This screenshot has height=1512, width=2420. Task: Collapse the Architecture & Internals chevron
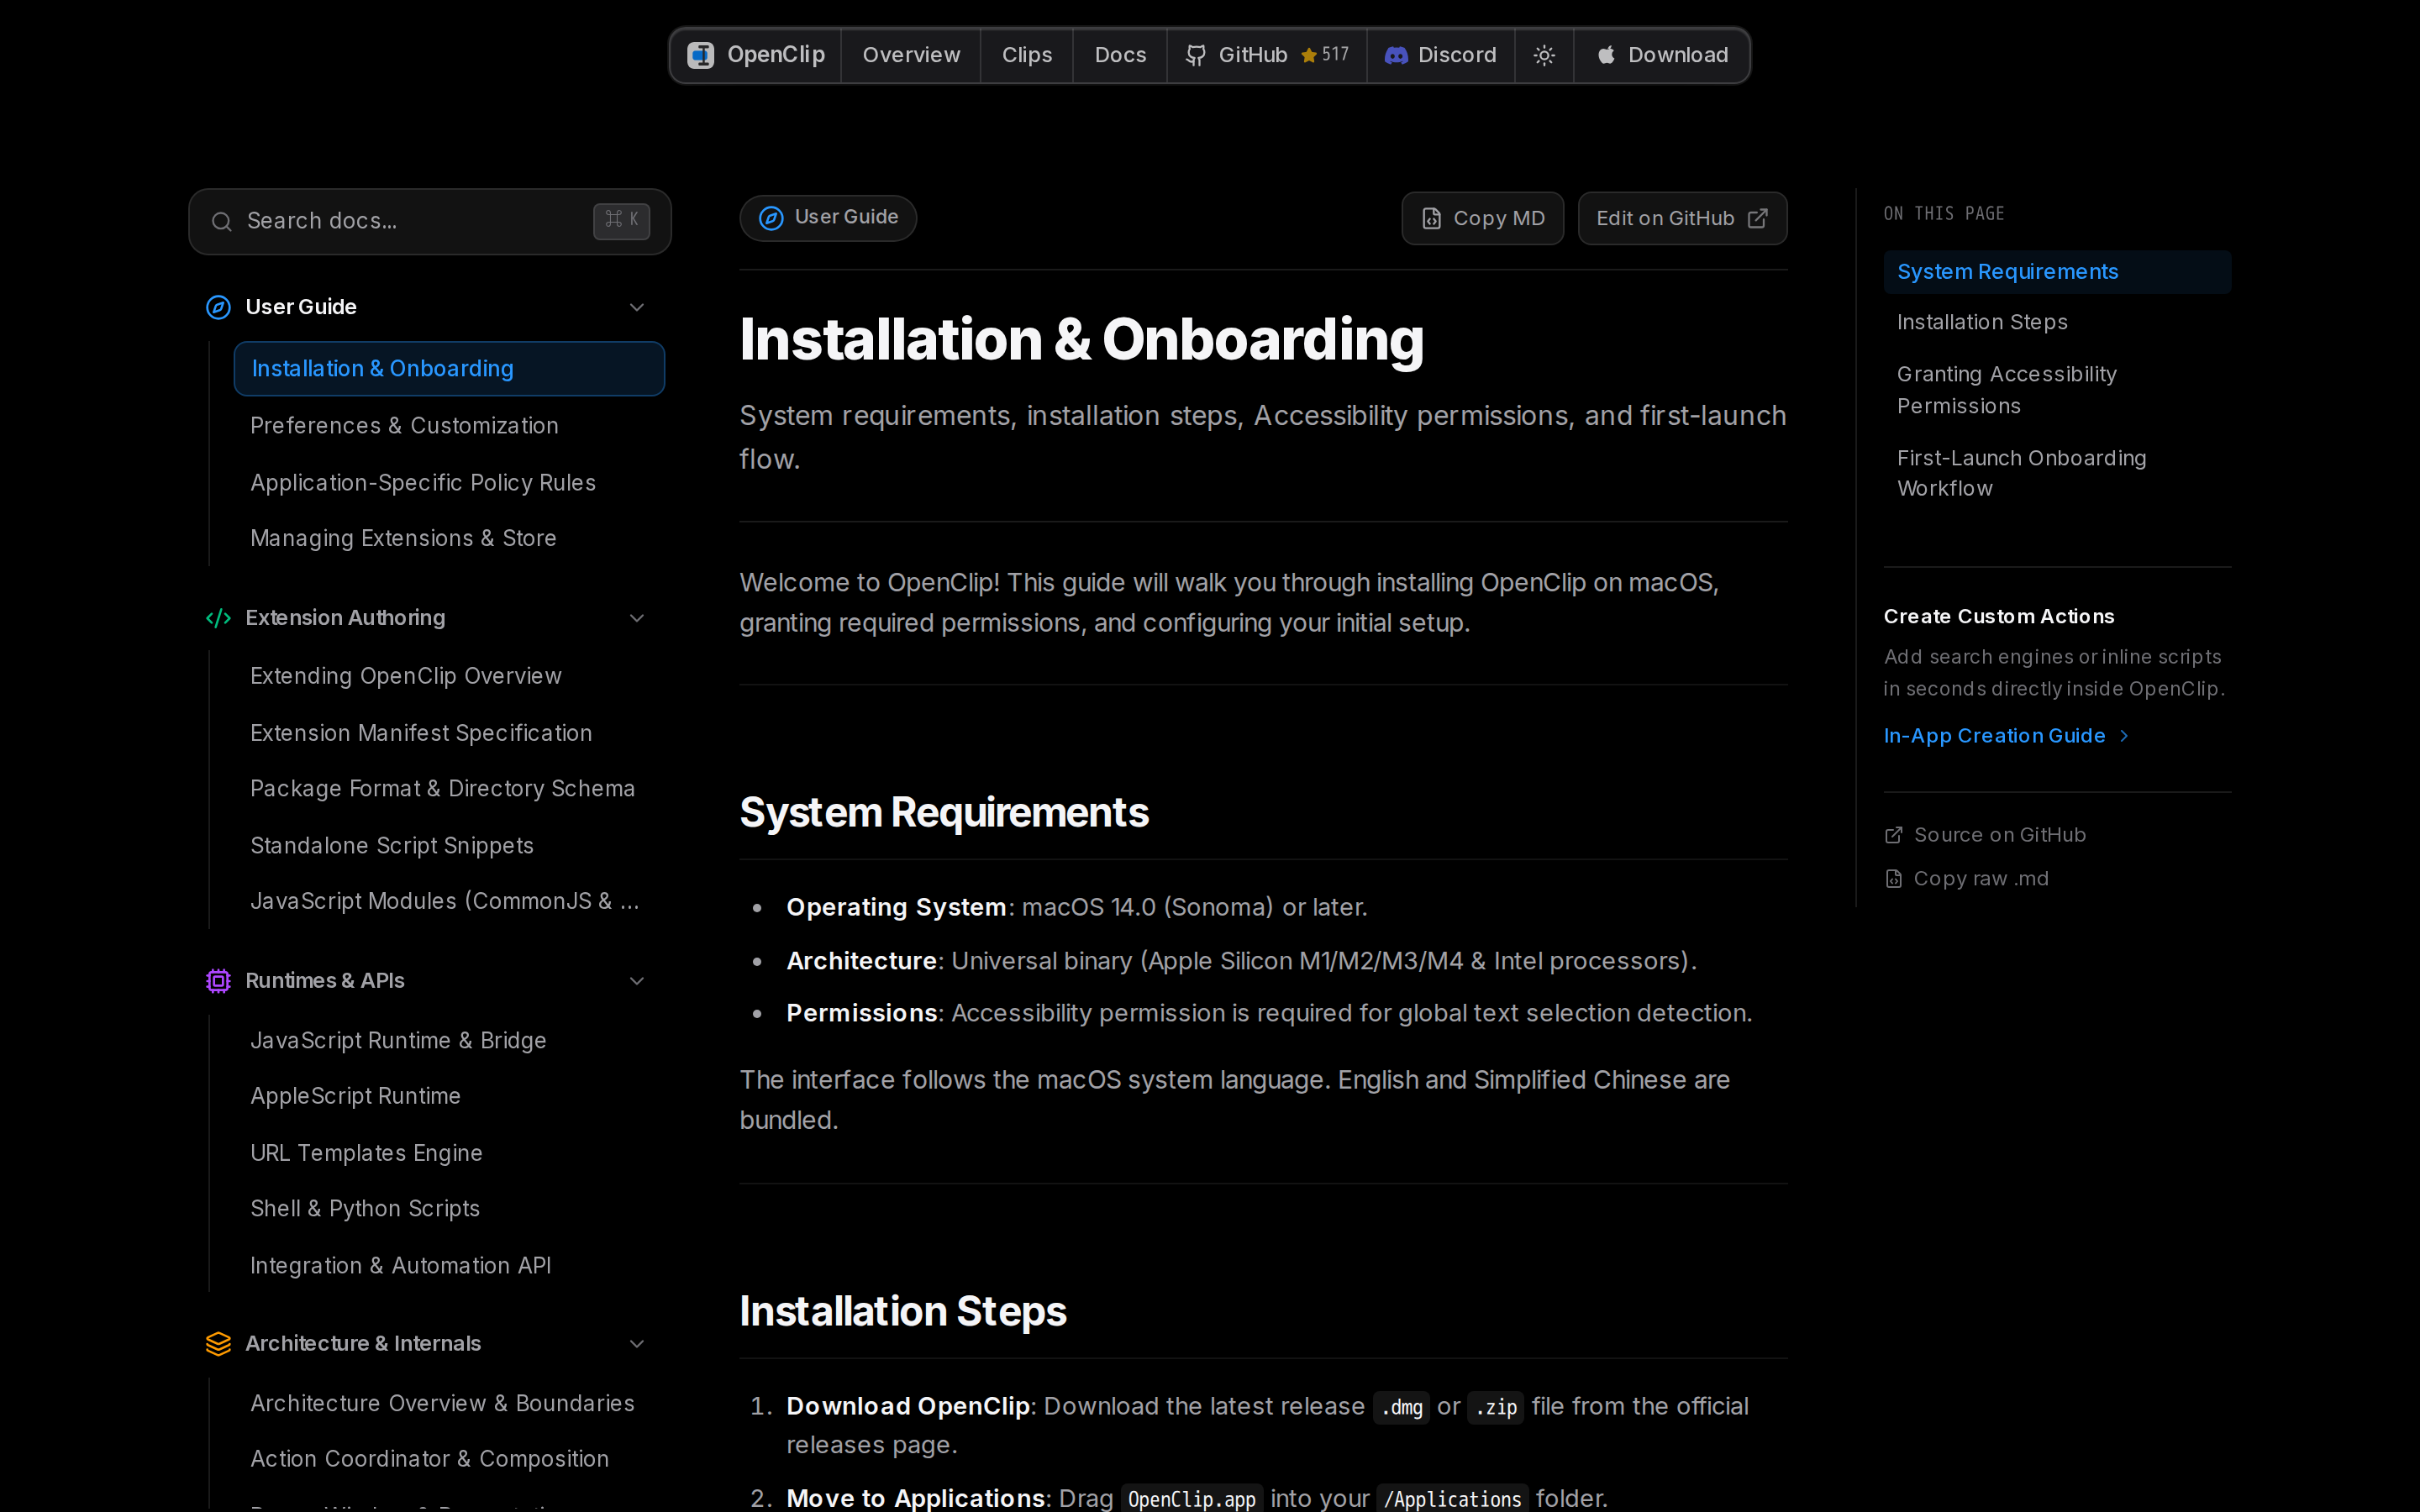click(637, 1344)
